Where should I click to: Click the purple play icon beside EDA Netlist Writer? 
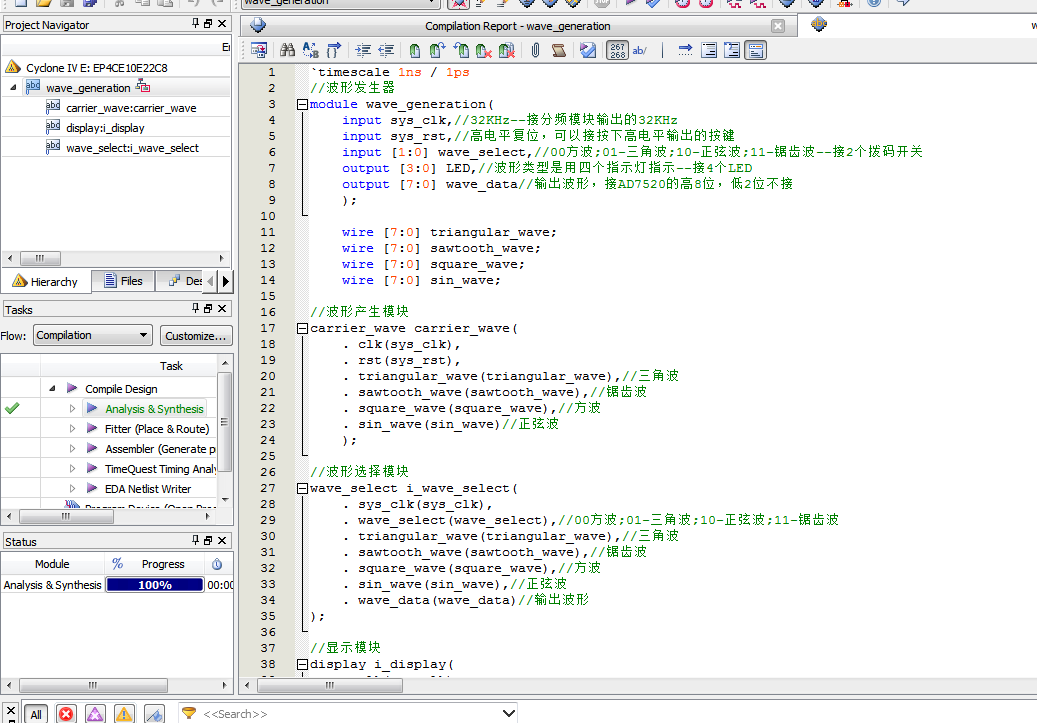click(92, 489)
